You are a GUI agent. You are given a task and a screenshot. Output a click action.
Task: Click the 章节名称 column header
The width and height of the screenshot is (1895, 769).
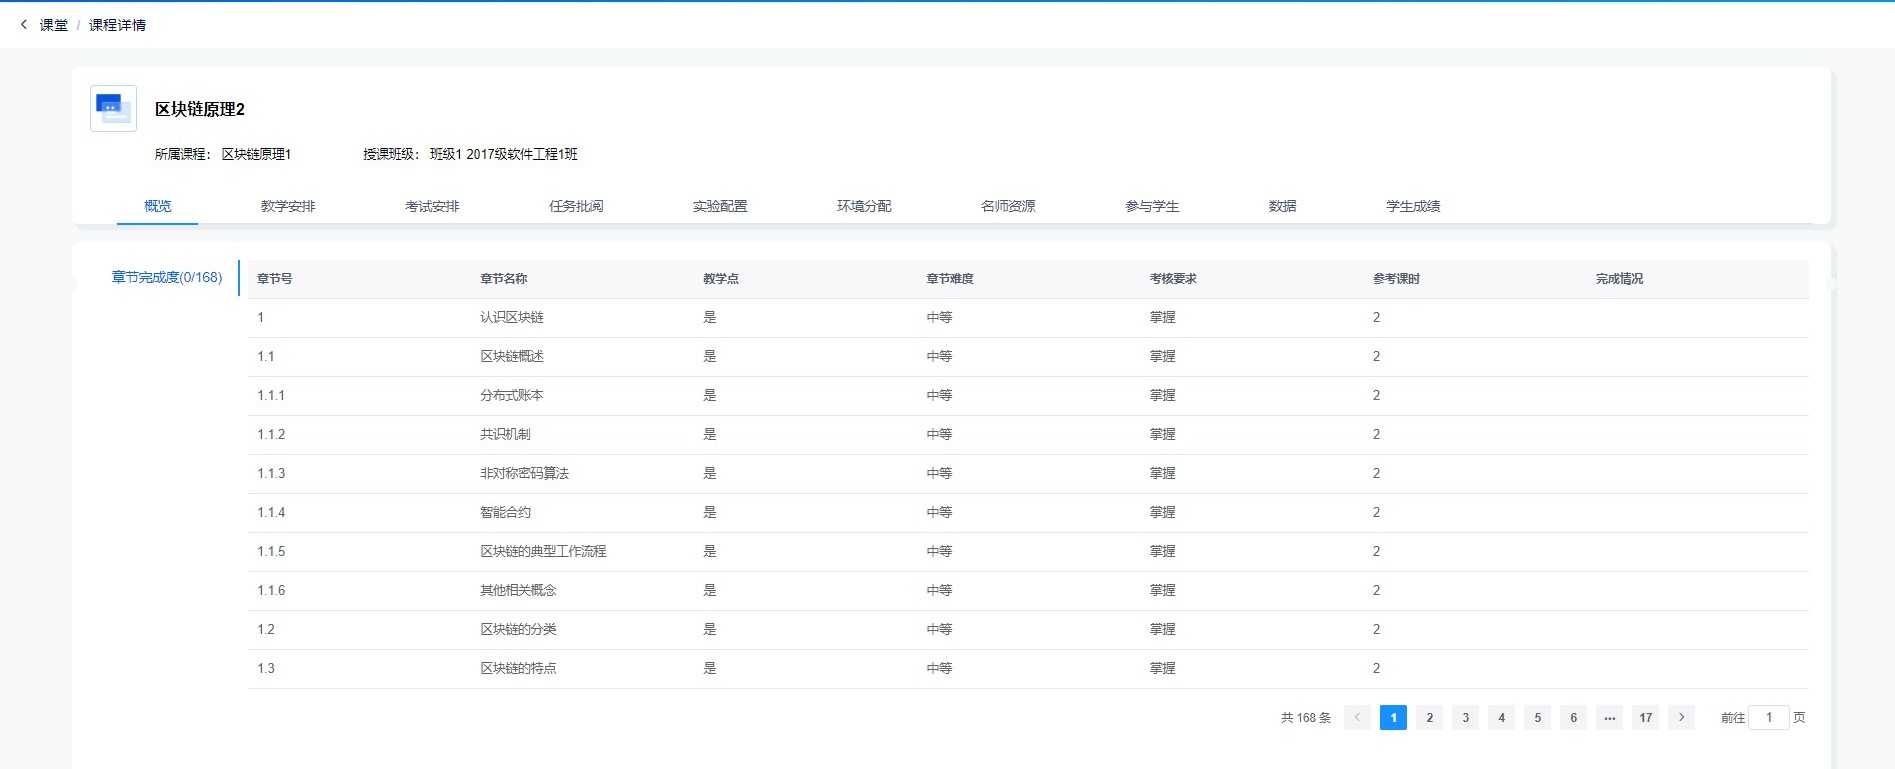[504, 279]
